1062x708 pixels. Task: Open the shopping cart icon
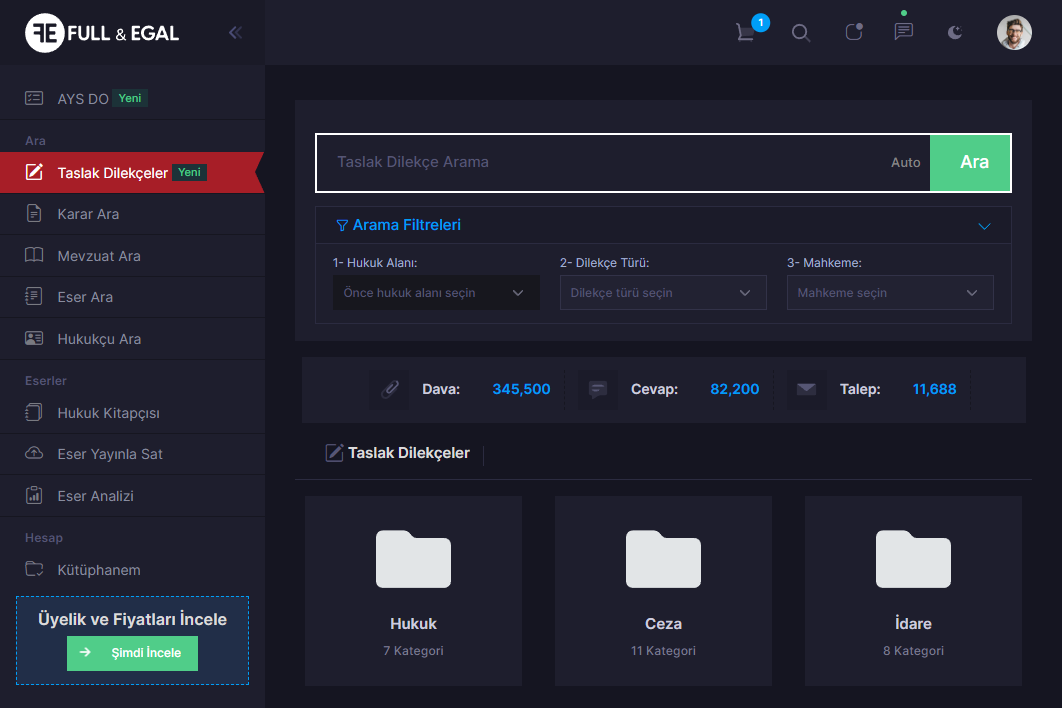pos(746,32)
